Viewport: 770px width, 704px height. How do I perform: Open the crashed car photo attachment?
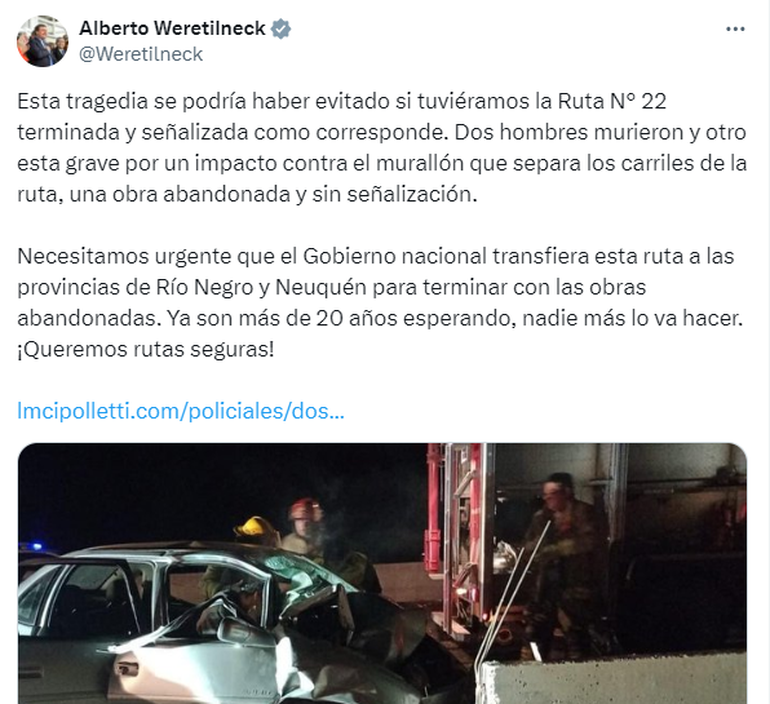382,573
